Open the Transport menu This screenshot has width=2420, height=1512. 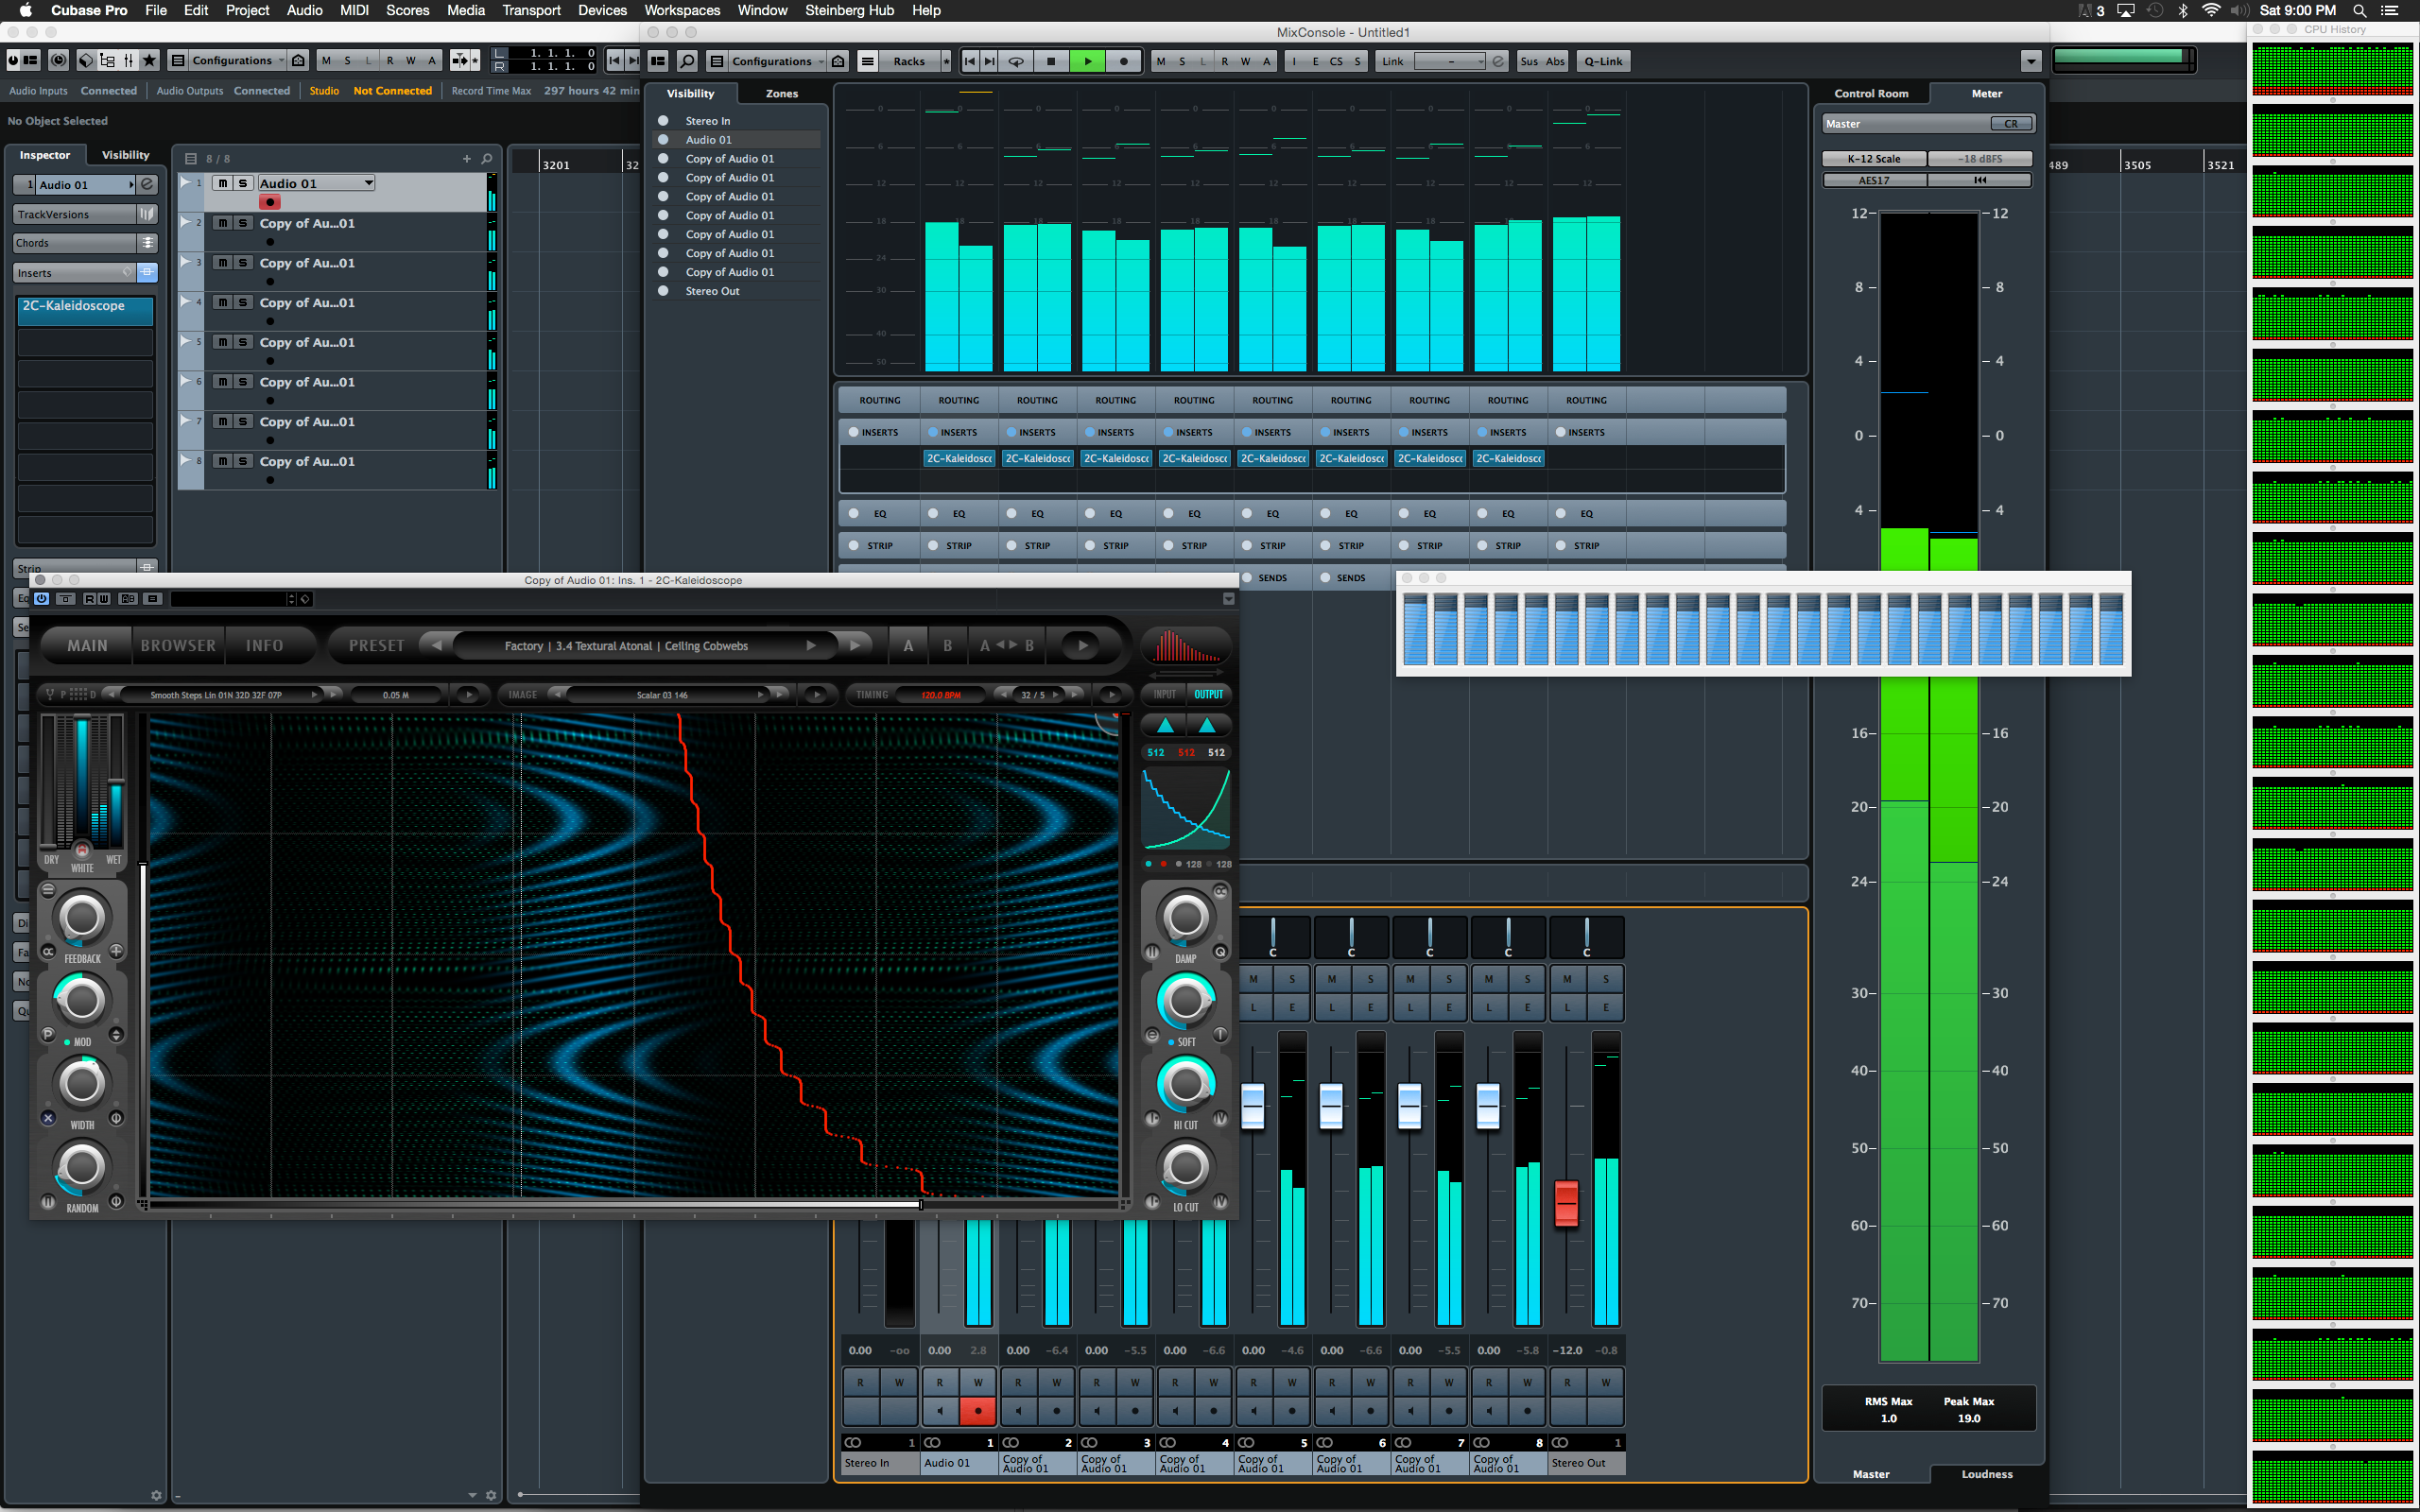531,10
